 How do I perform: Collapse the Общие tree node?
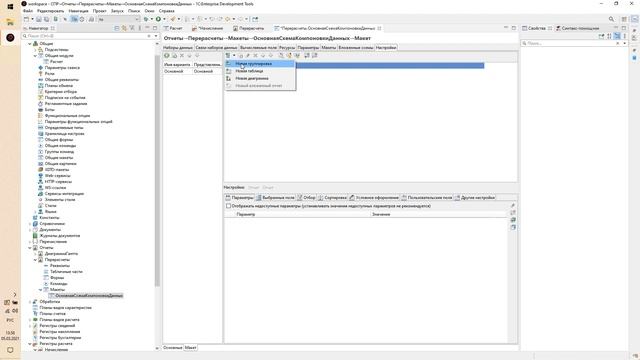click(30, 44)
